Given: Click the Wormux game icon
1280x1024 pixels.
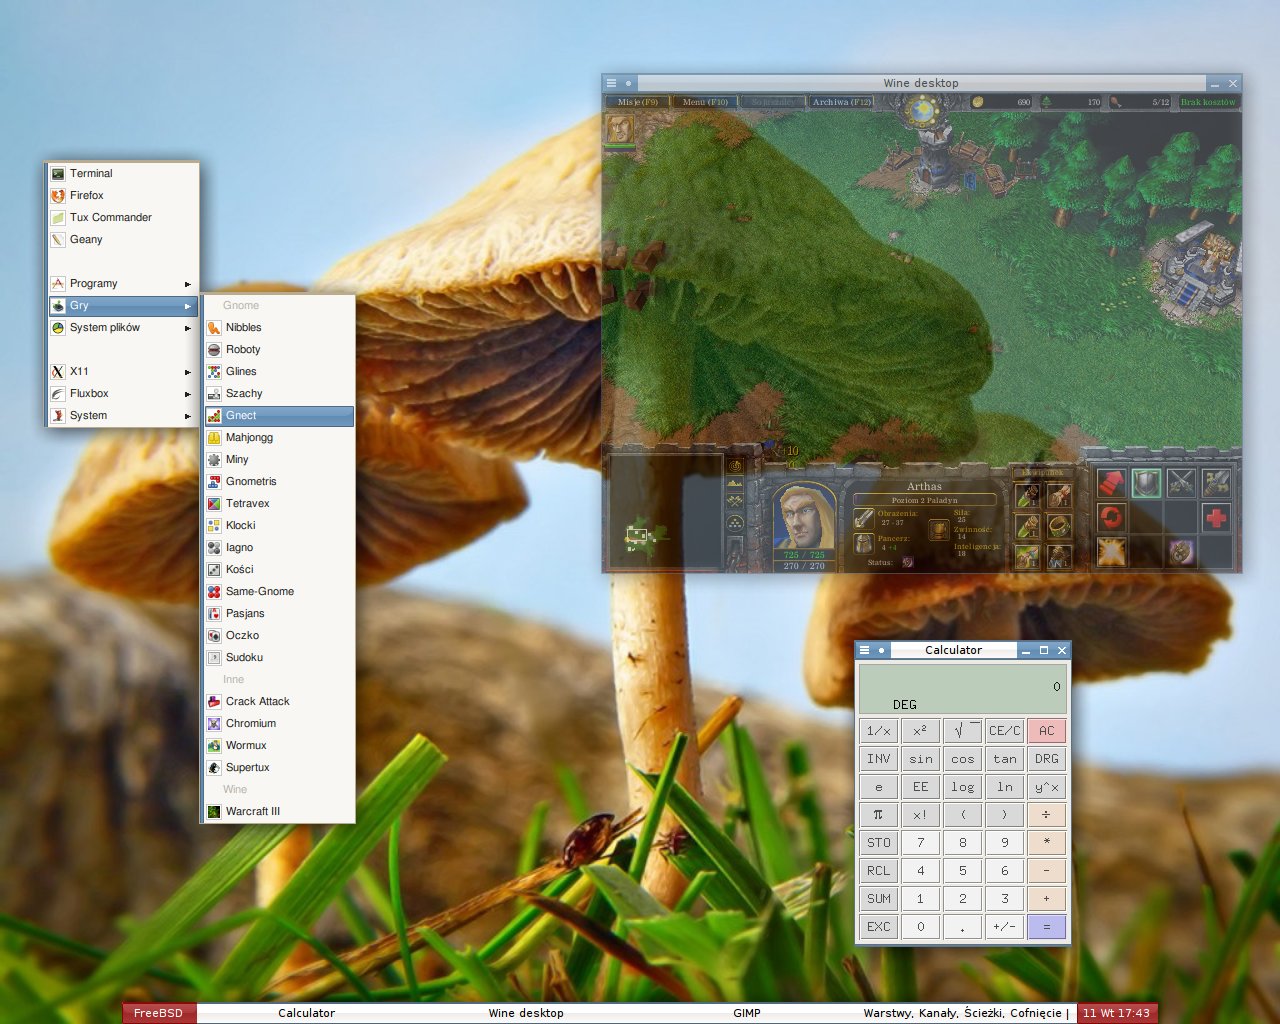Looking at the screenshot, I should tap(214, 745).
